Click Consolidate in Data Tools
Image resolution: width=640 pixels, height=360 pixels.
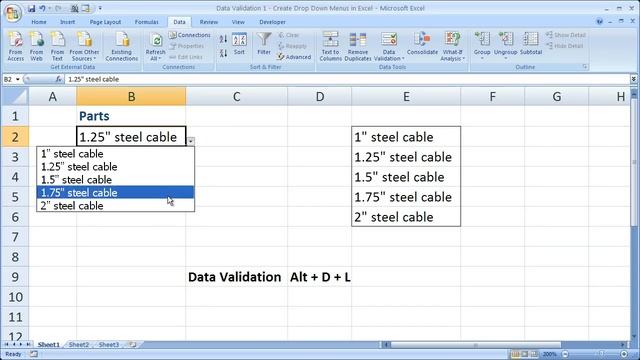click(422, 44)
